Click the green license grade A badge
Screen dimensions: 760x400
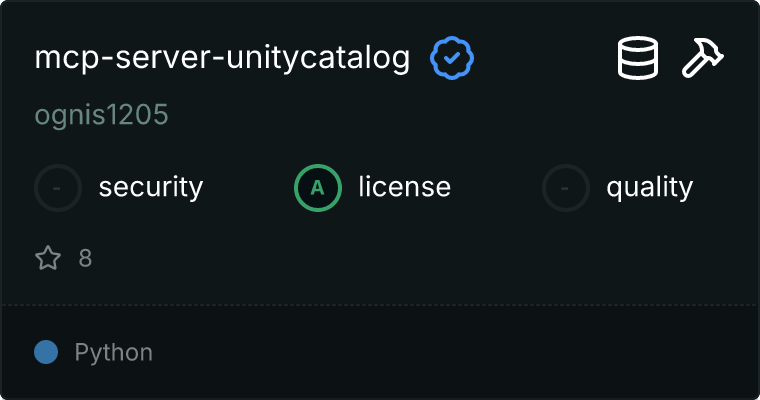318,187
